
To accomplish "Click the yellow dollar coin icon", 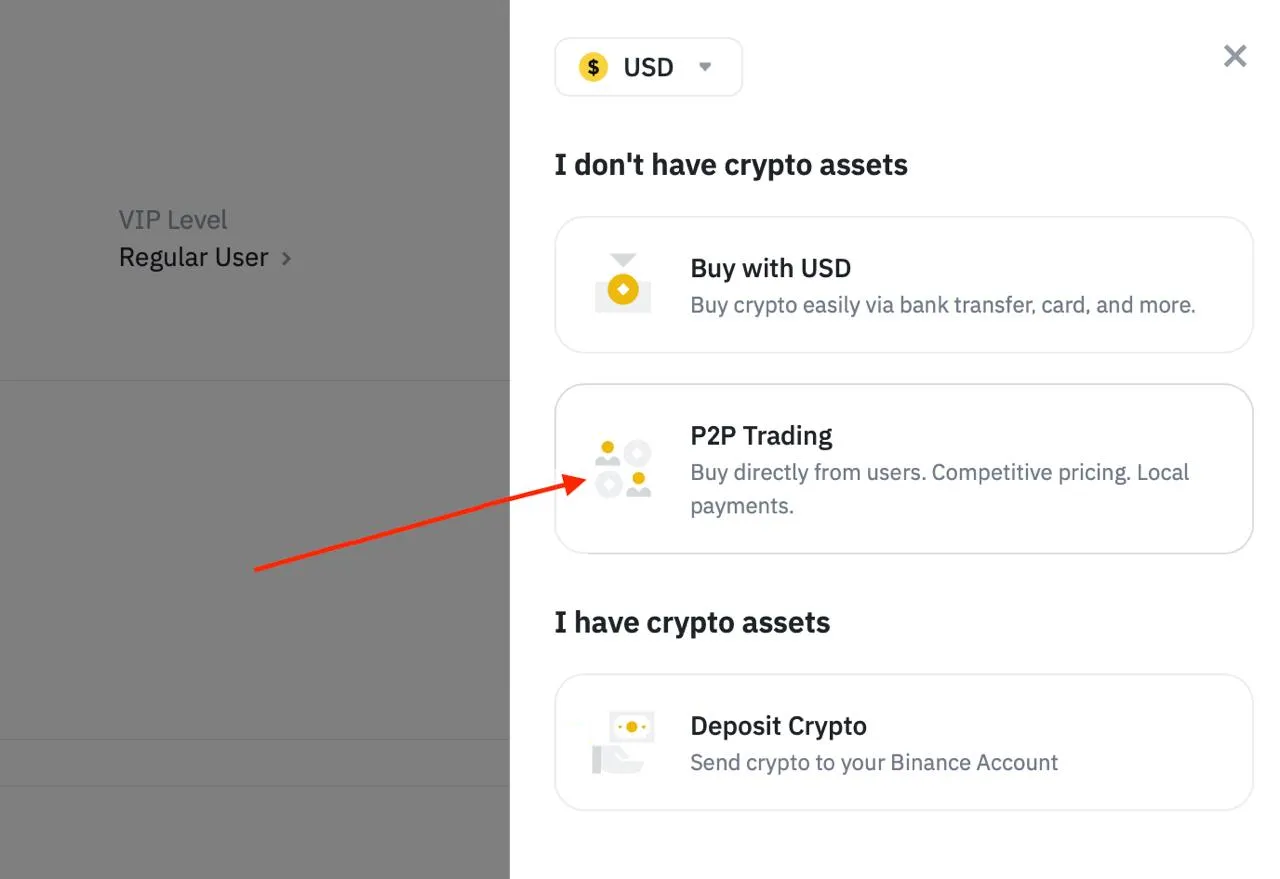I will pyautogui.click(x=593, y=67).
